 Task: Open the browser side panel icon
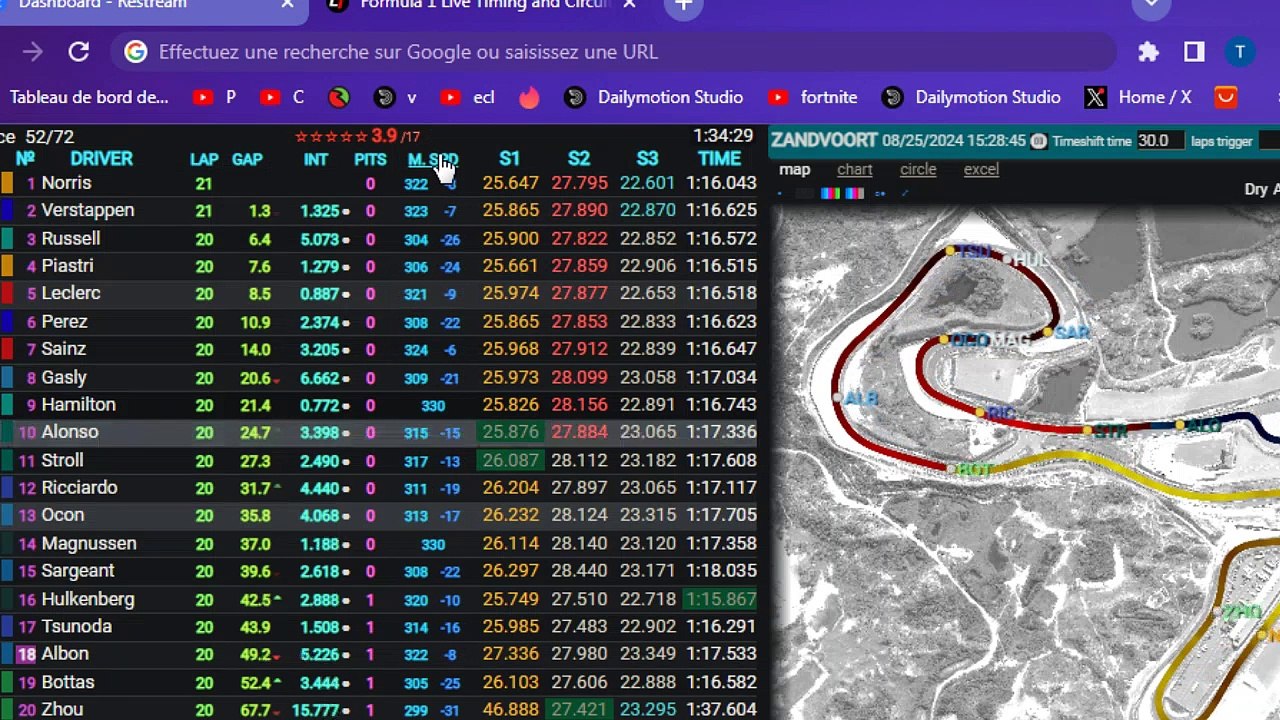coord(1194,52)
